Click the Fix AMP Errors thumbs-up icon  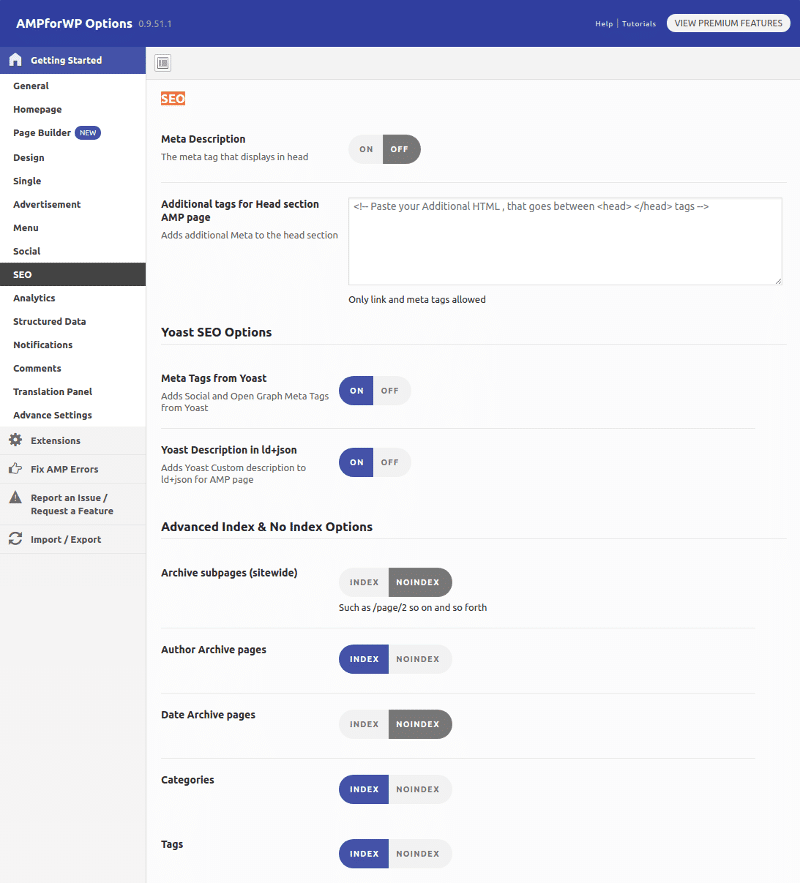pyautogui.click(x=15, y=469)
